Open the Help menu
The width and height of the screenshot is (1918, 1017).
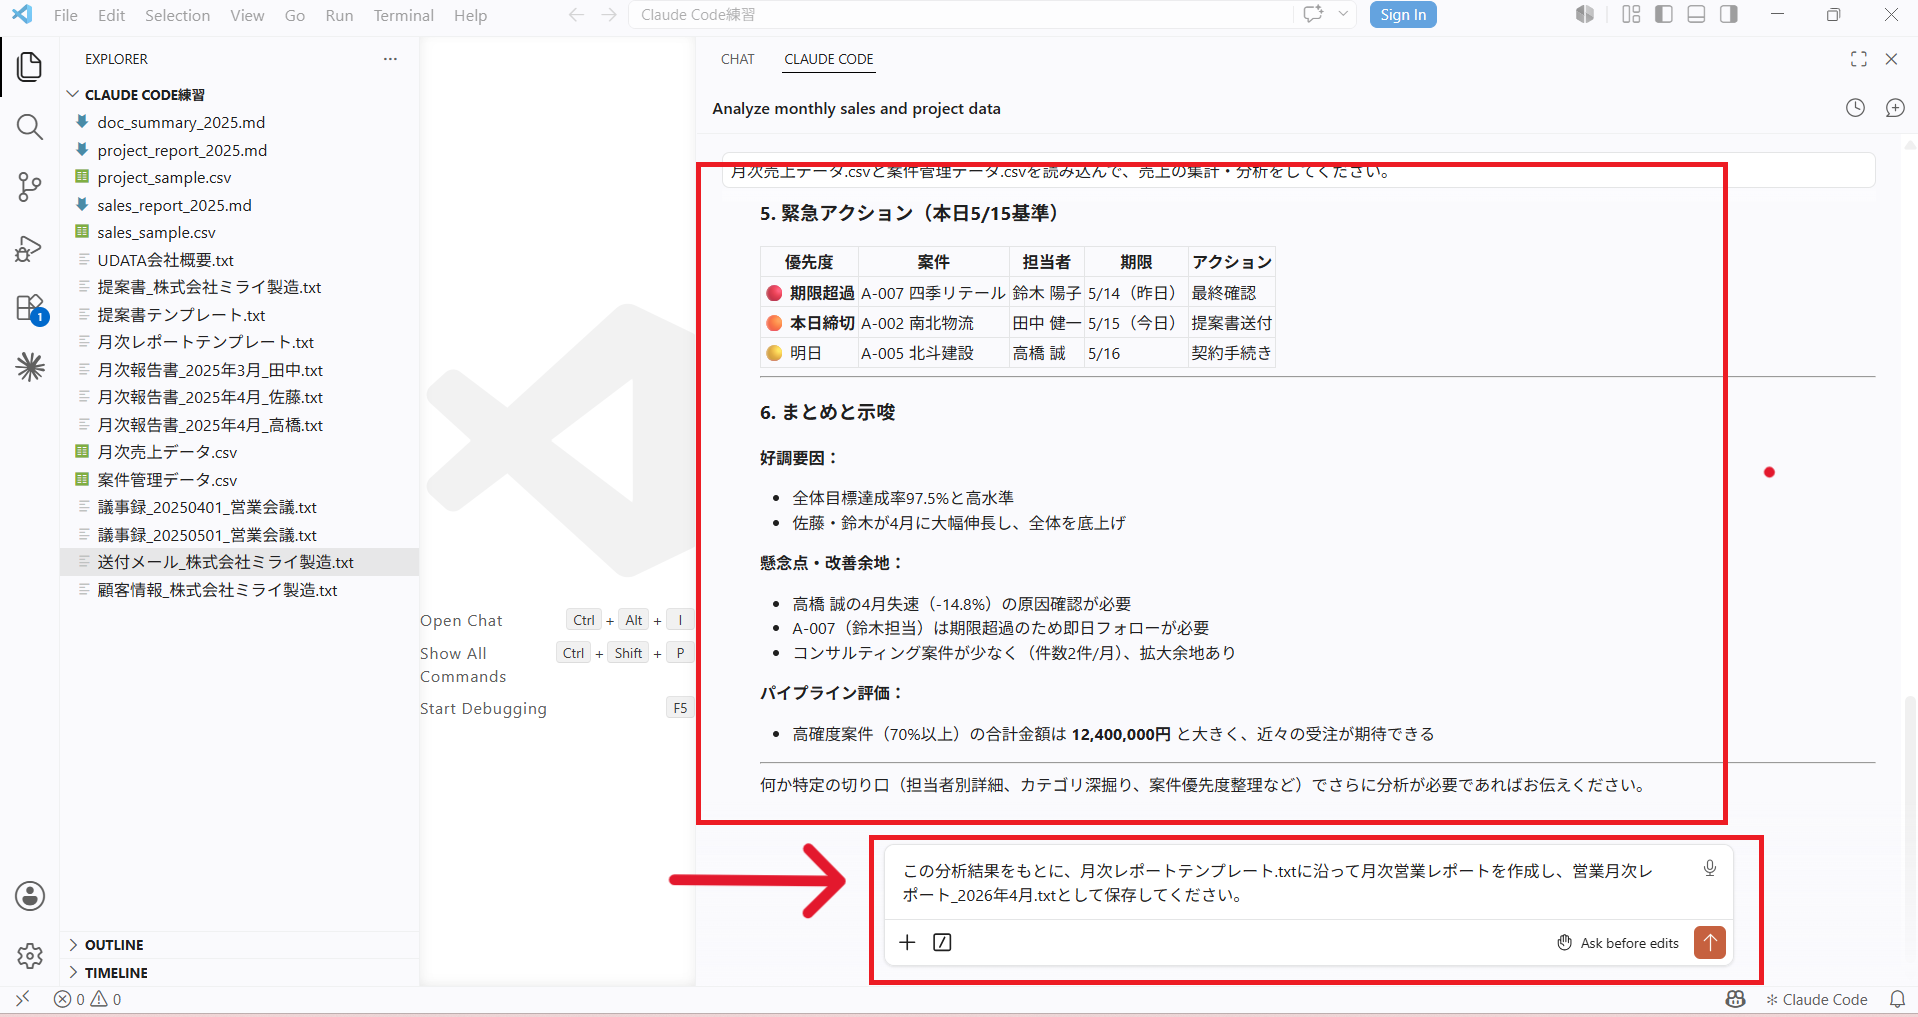pyautogui.click(x=470, y=15)
